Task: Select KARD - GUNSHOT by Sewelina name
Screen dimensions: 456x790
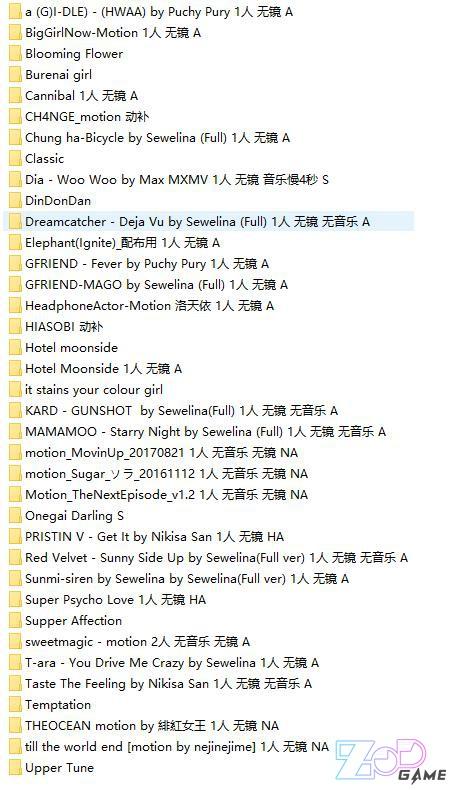Action: (x=182, y=411)
